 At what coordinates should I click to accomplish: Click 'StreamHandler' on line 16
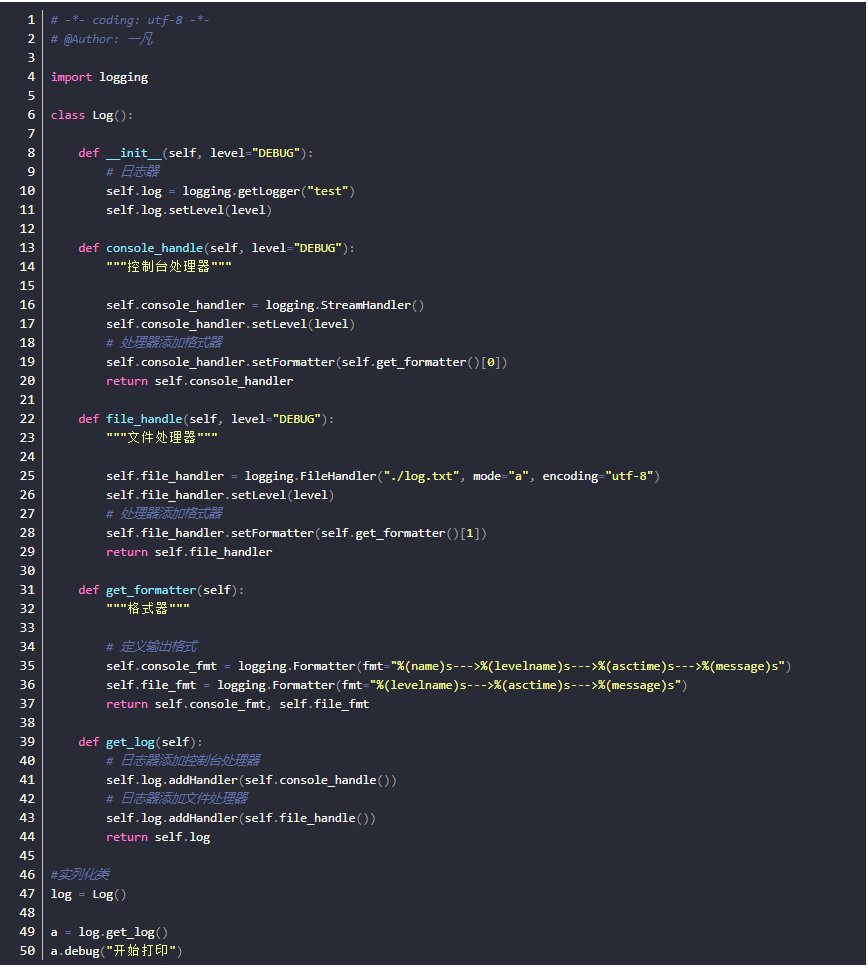pyautogui.click(x=366, y=305)
